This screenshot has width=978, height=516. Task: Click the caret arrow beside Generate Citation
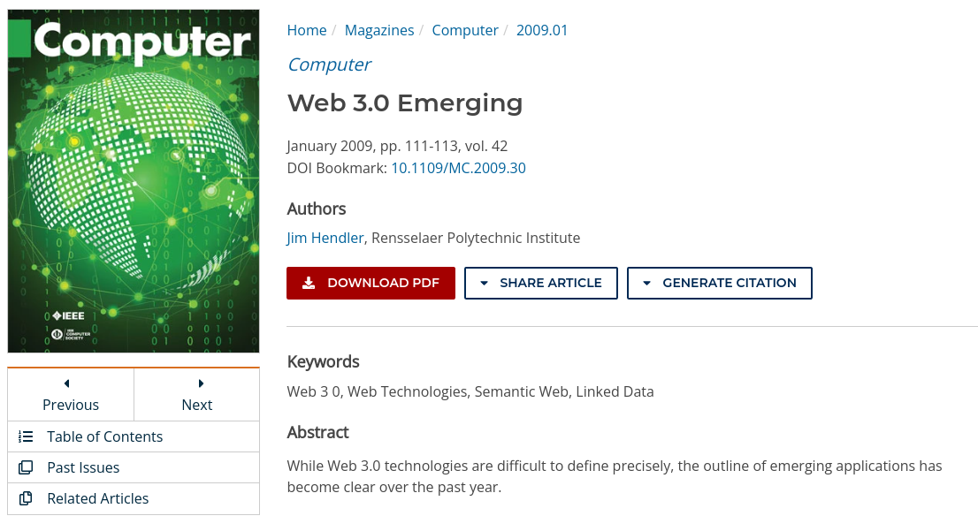647,283
